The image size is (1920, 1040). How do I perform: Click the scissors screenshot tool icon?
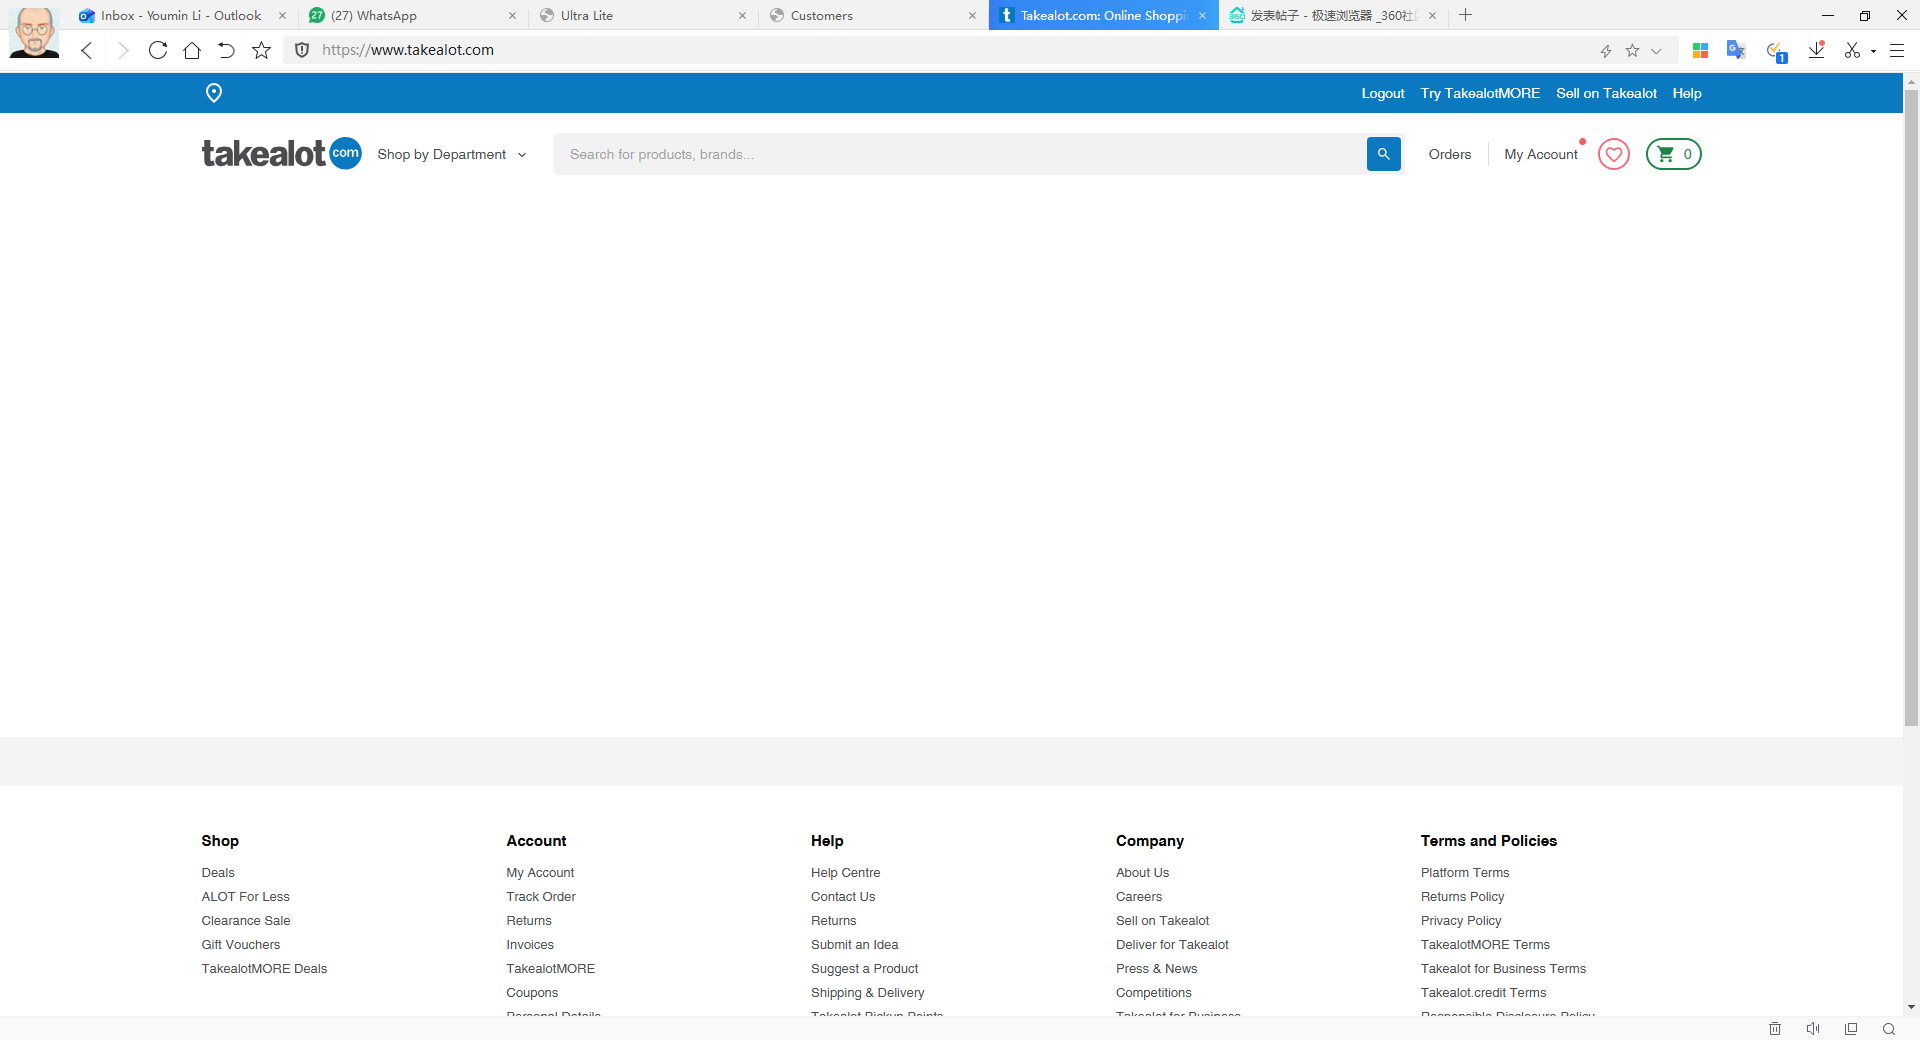[x=1852, y=50]
